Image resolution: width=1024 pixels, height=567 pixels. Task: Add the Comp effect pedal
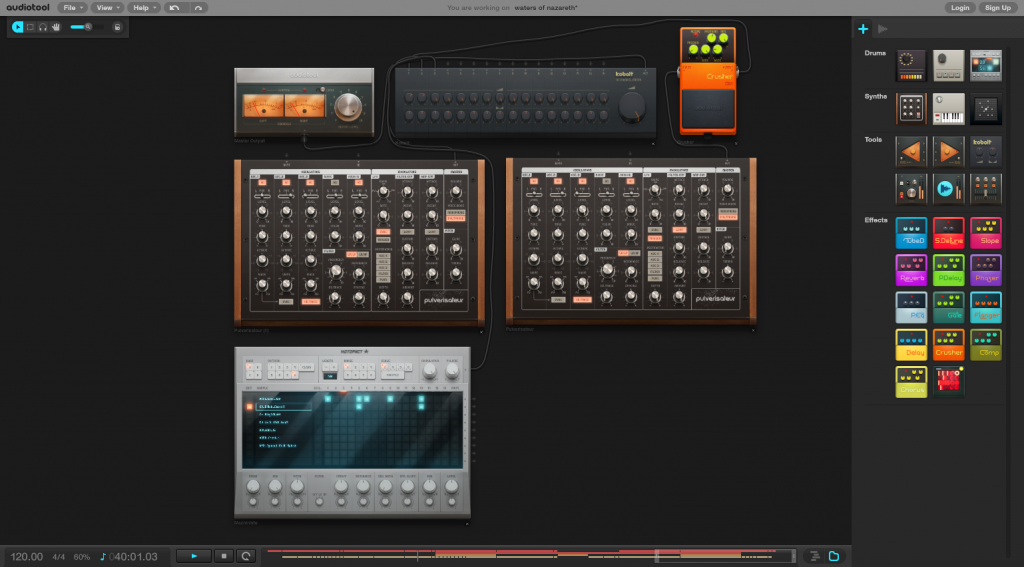(985, 344)
